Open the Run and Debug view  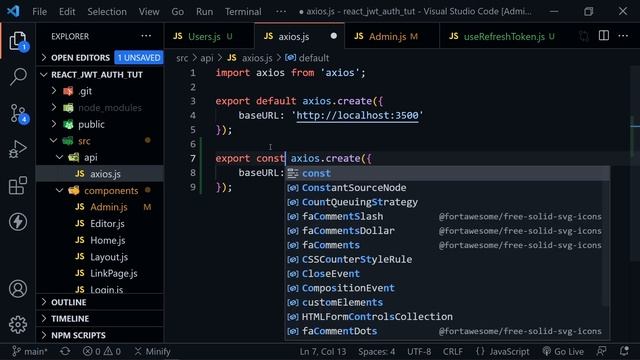click(x=18, y=149)
